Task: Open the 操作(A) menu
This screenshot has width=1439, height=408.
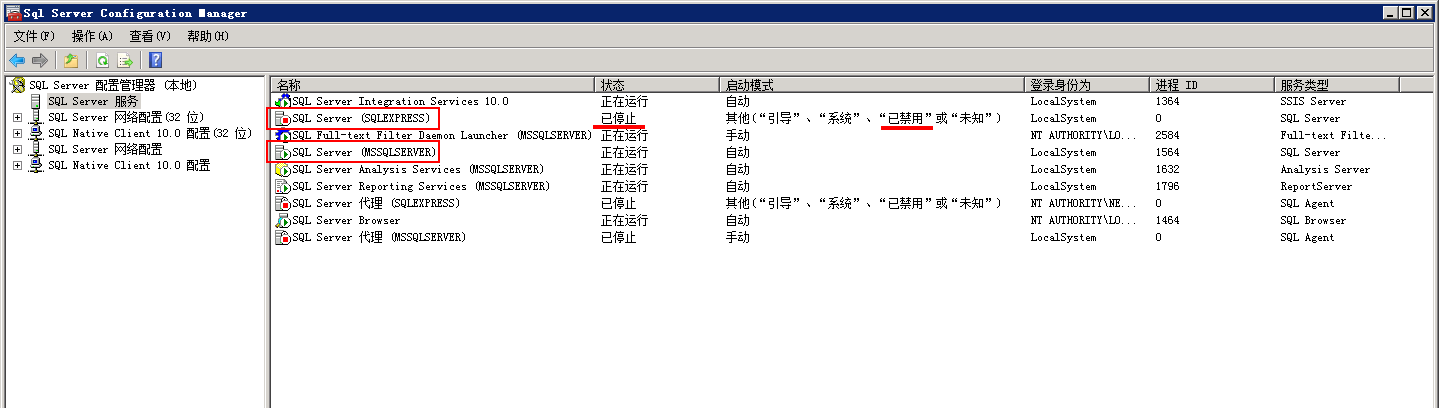Action: coord(92,36)
